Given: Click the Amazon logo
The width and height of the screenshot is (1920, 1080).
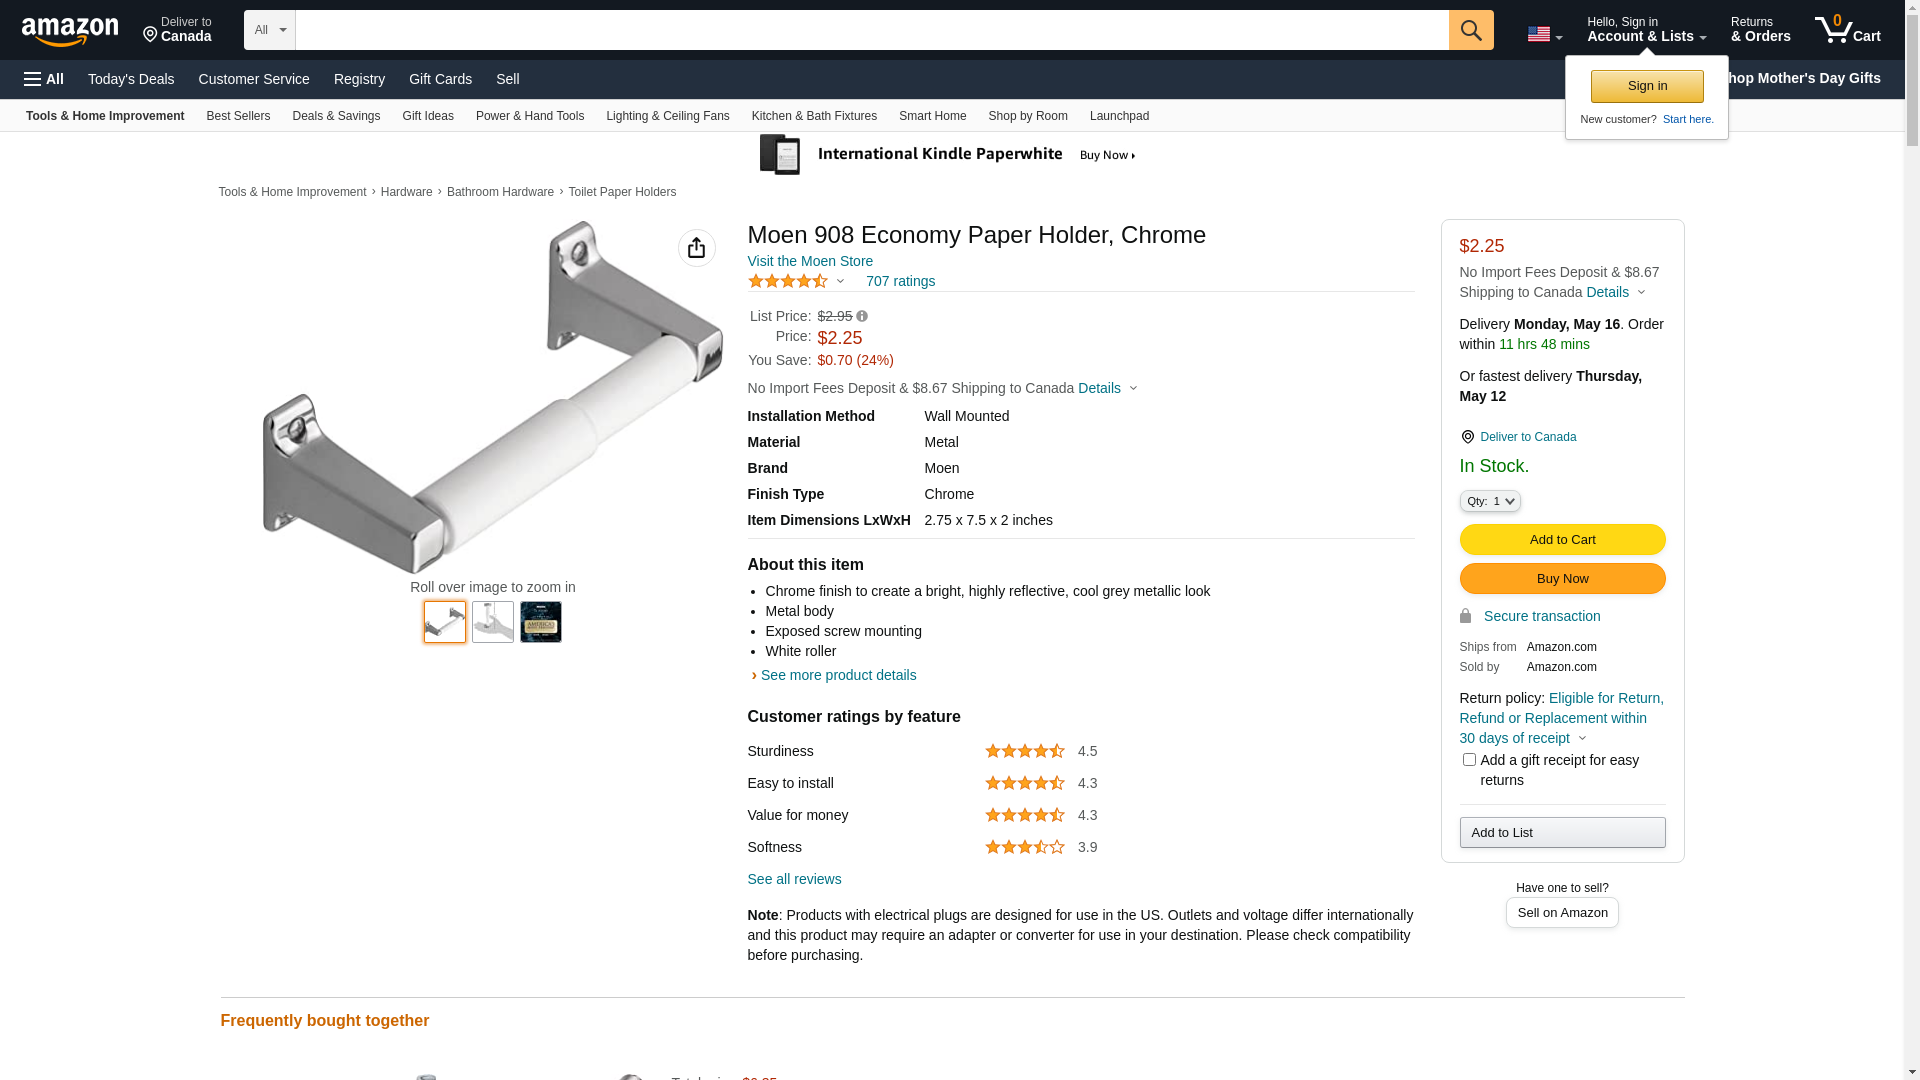Looking at the screenshot, I should 70,32.
